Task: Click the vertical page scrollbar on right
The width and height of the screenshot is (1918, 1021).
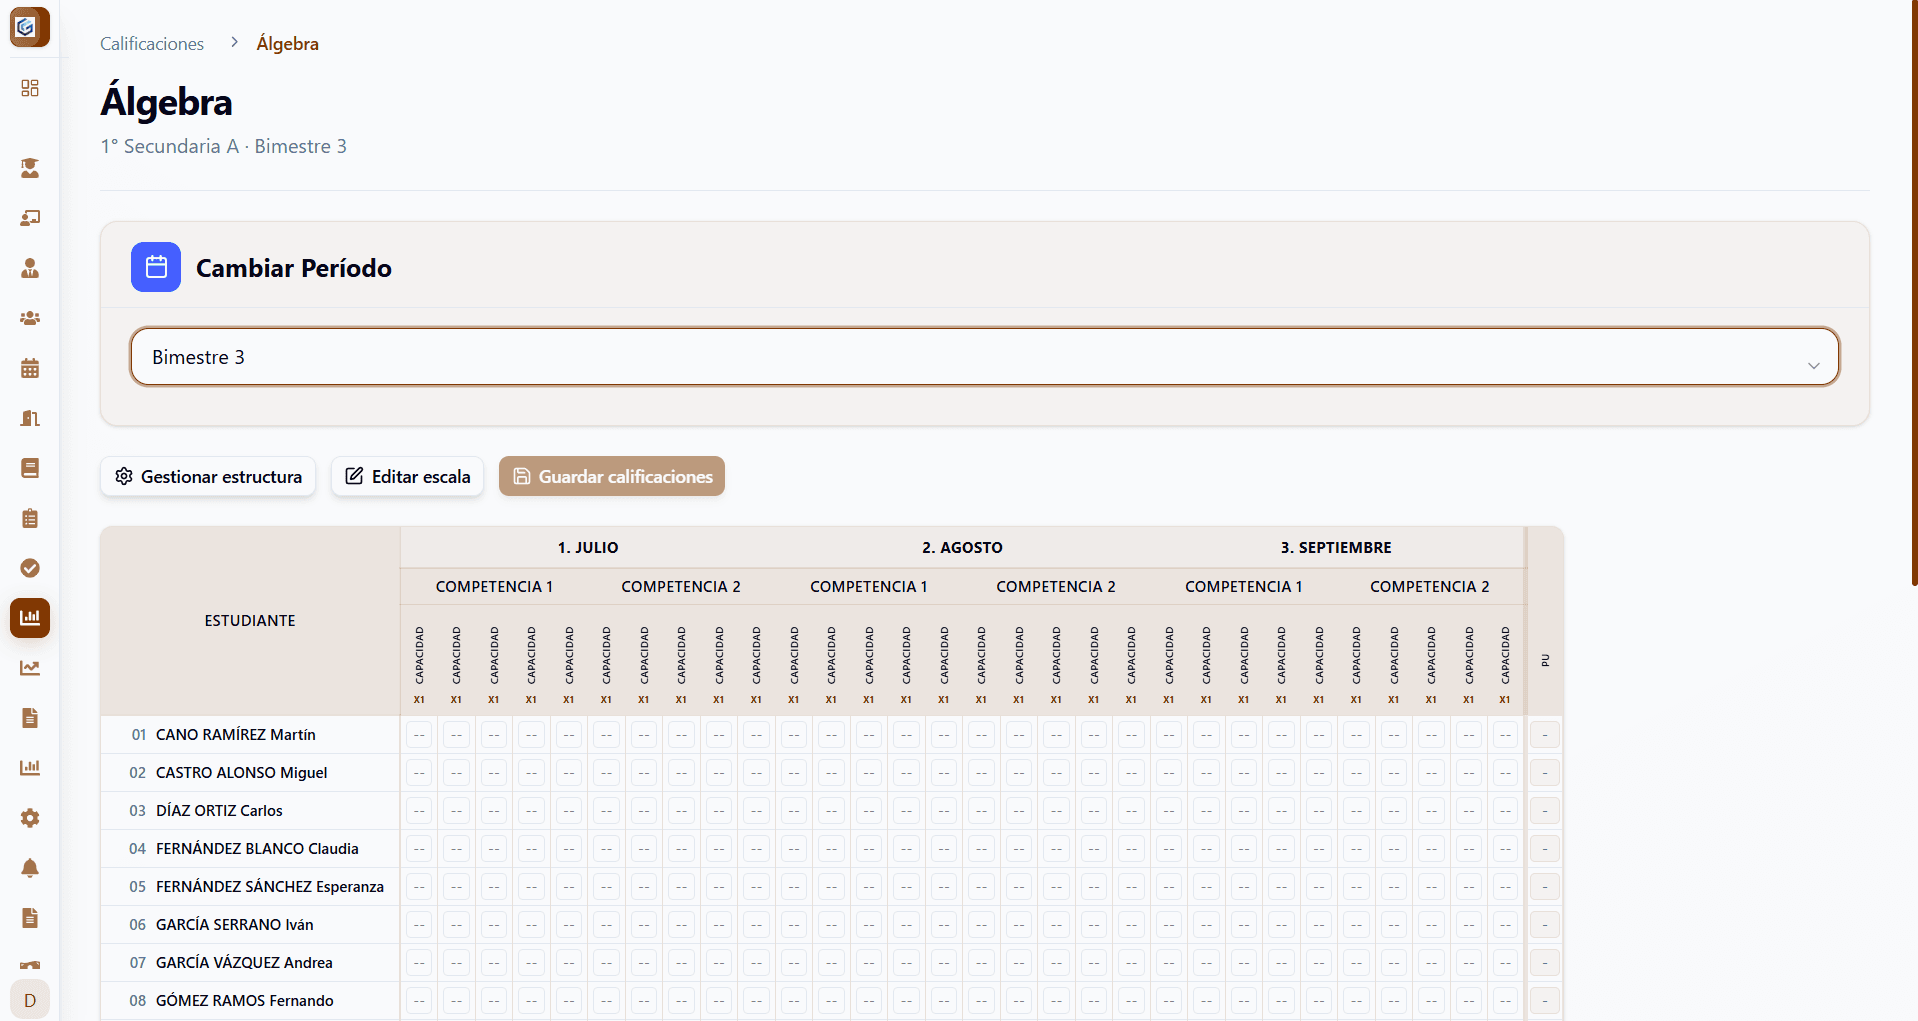Action: pyautogui.click(x=1914, y=300)
